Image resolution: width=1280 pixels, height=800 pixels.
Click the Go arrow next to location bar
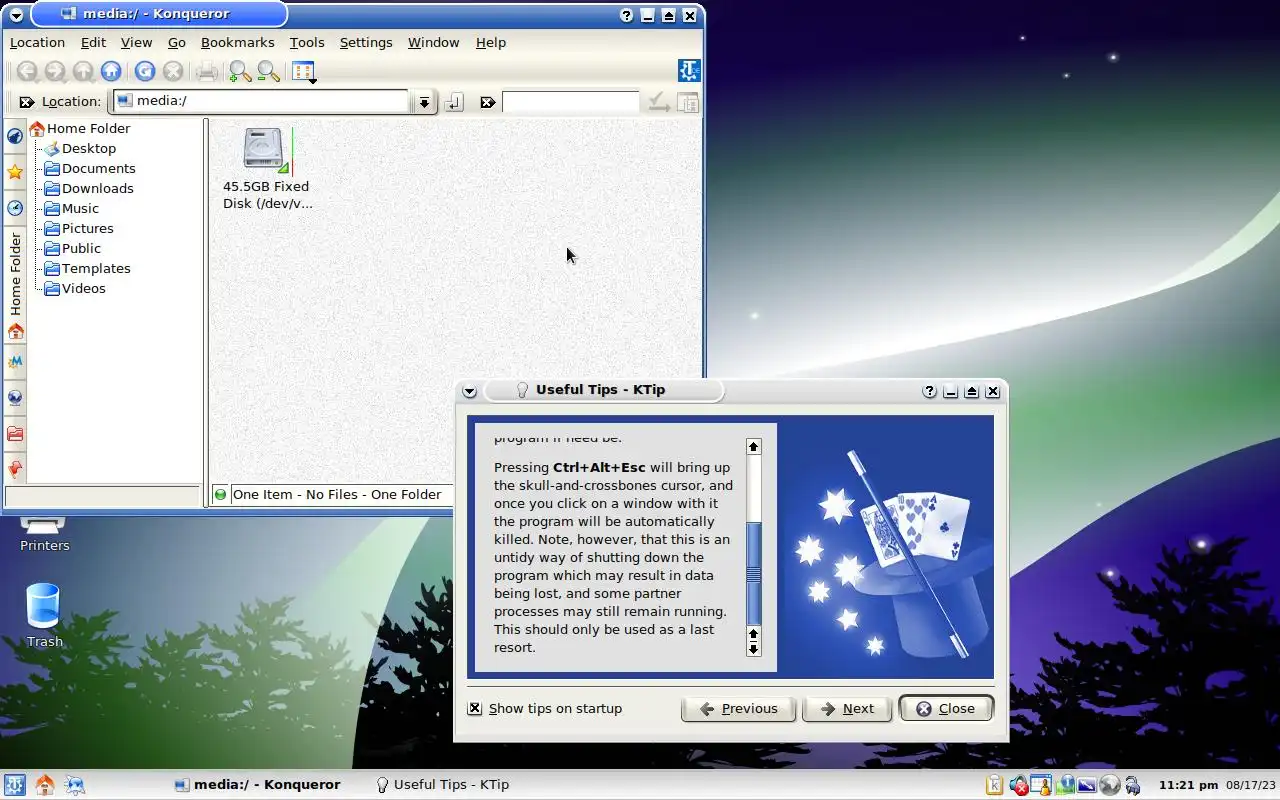454,102
